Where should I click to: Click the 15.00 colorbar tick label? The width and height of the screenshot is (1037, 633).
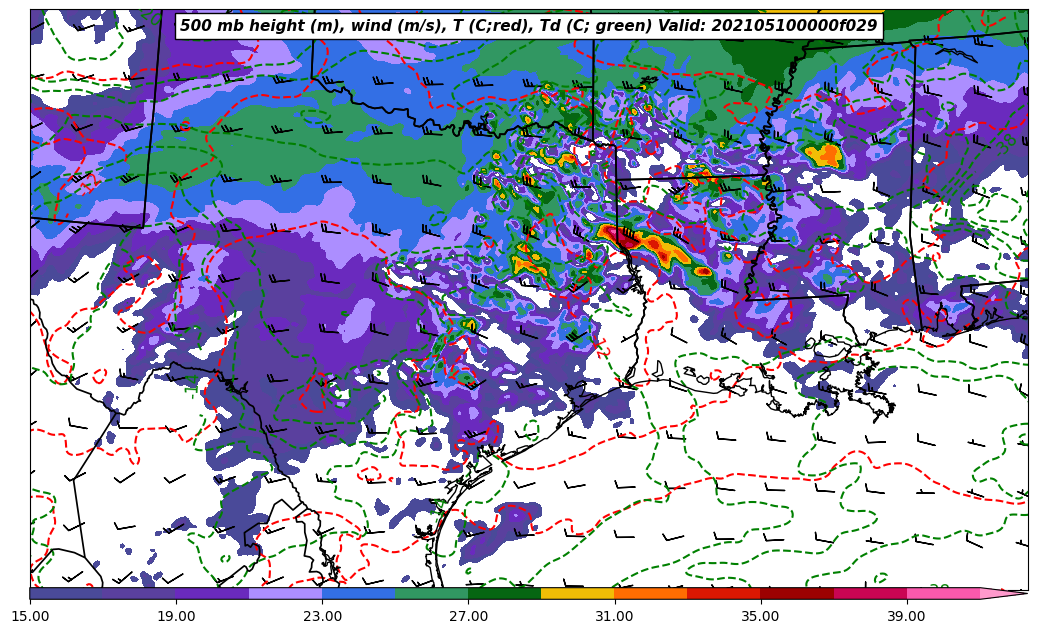click(x=30, y=616)
